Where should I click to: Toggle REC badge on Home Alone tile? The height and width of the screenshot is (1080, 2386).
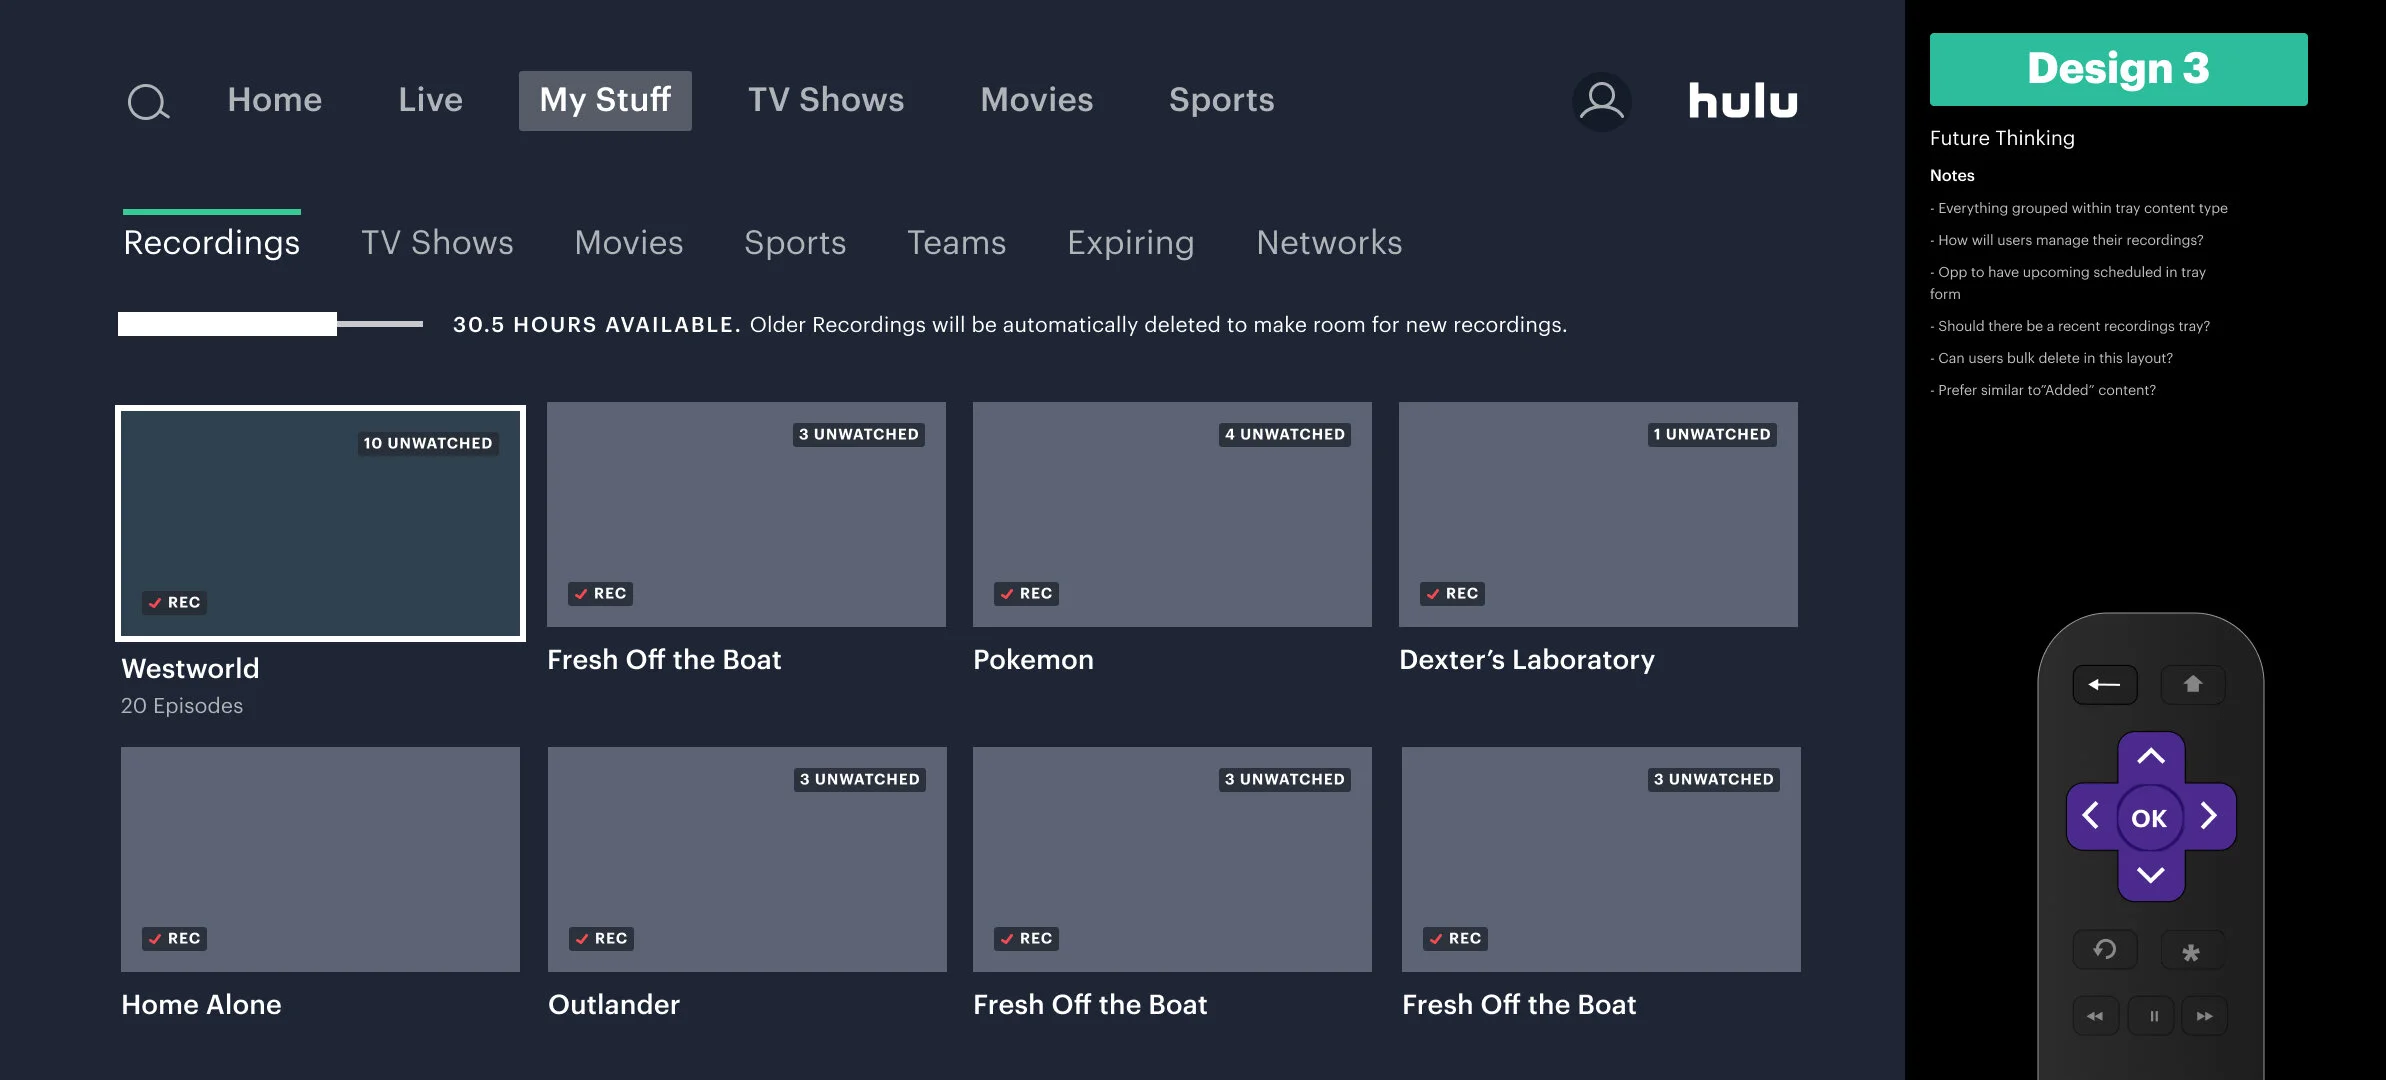[x=174, y=938]
